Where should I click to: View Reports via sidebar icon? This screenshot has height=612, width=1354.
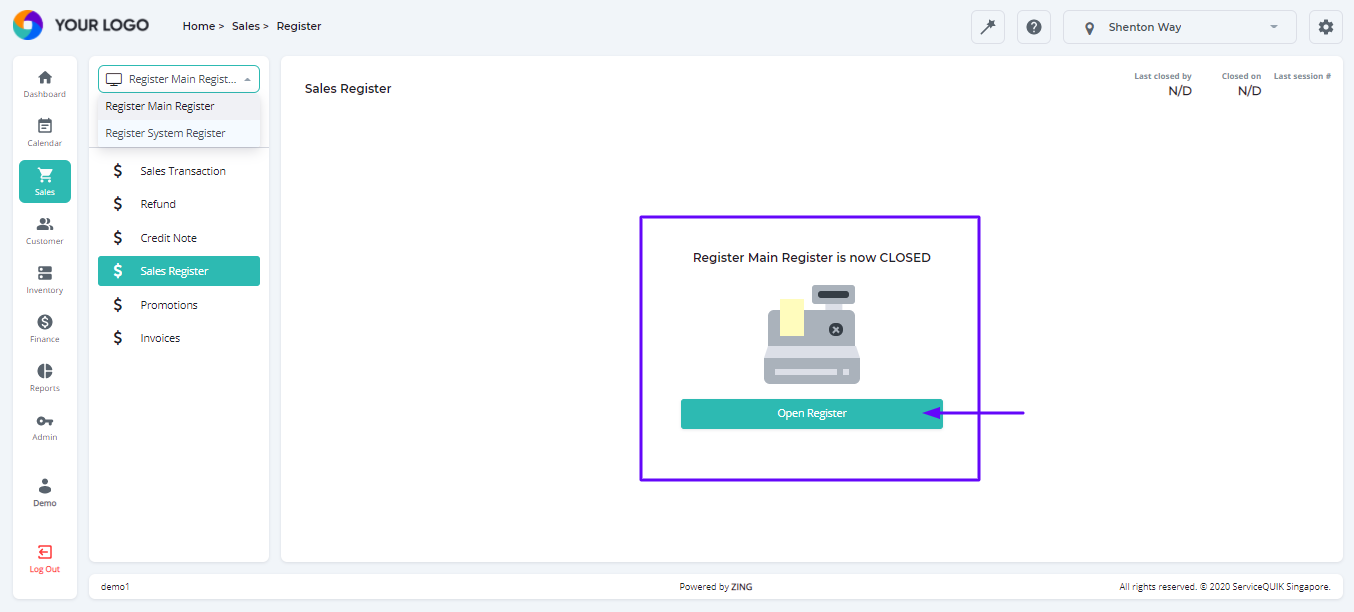click(x=44, y=377)
